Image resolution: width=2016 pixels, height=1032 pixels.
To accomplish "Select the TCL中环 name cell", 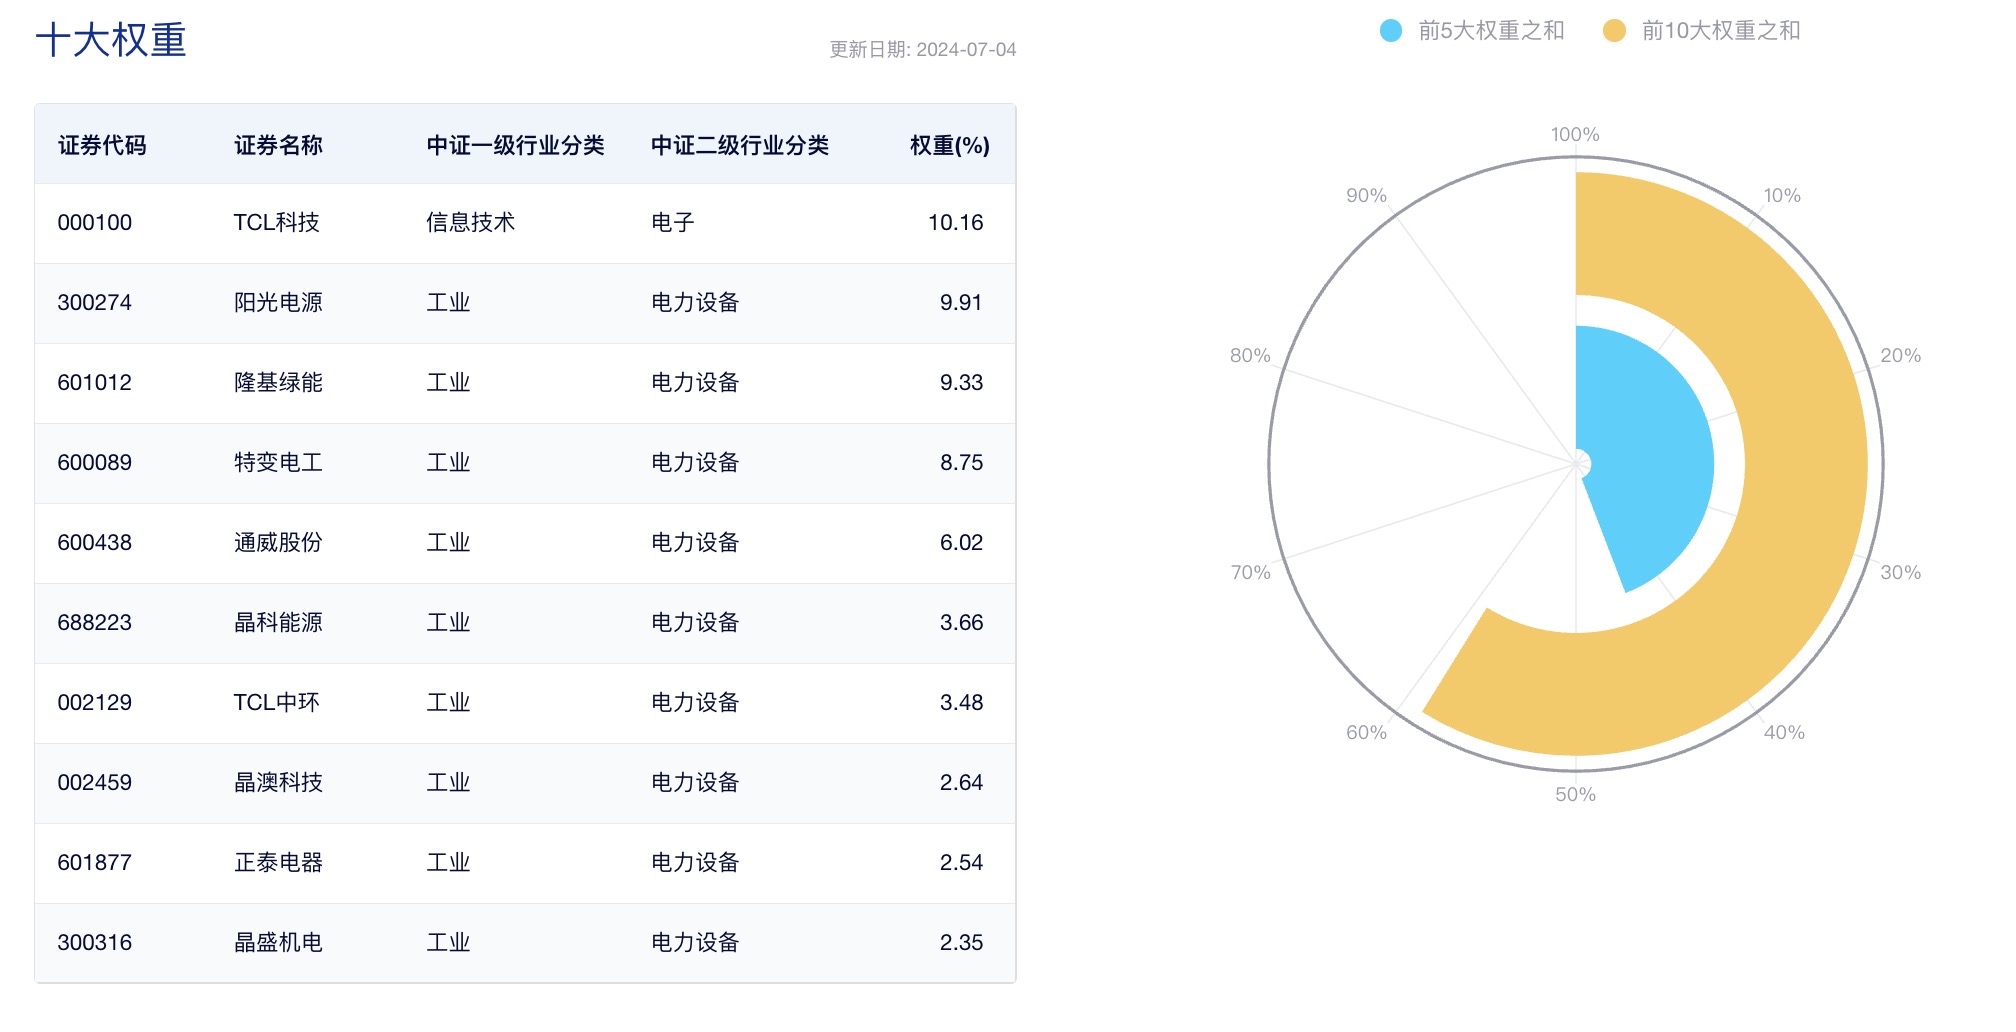I will click(276, 702).
